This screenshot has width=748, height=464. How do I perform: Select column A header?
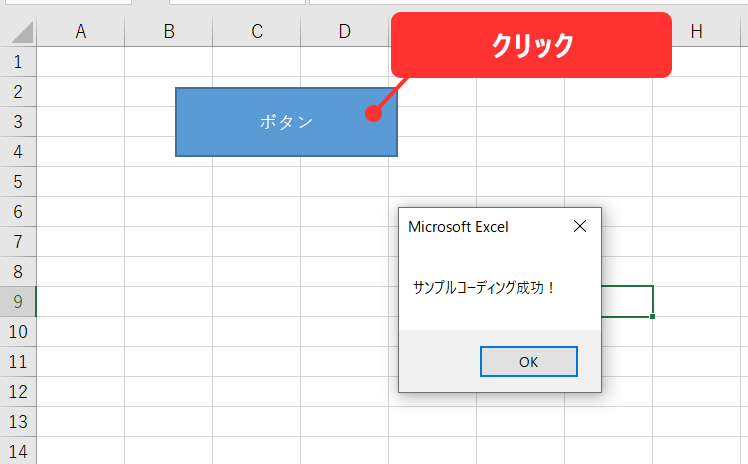pos(81,32)
